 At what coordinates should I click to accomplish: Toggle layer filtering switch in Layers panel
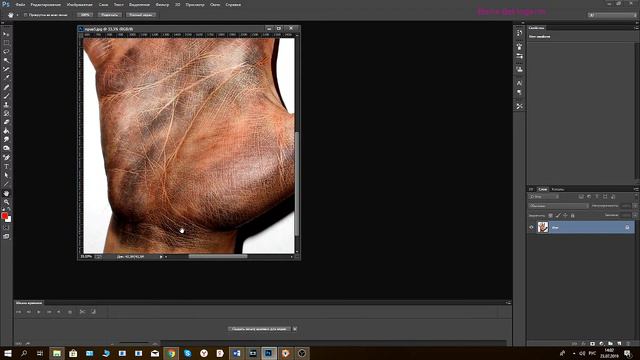pos(635,197)
